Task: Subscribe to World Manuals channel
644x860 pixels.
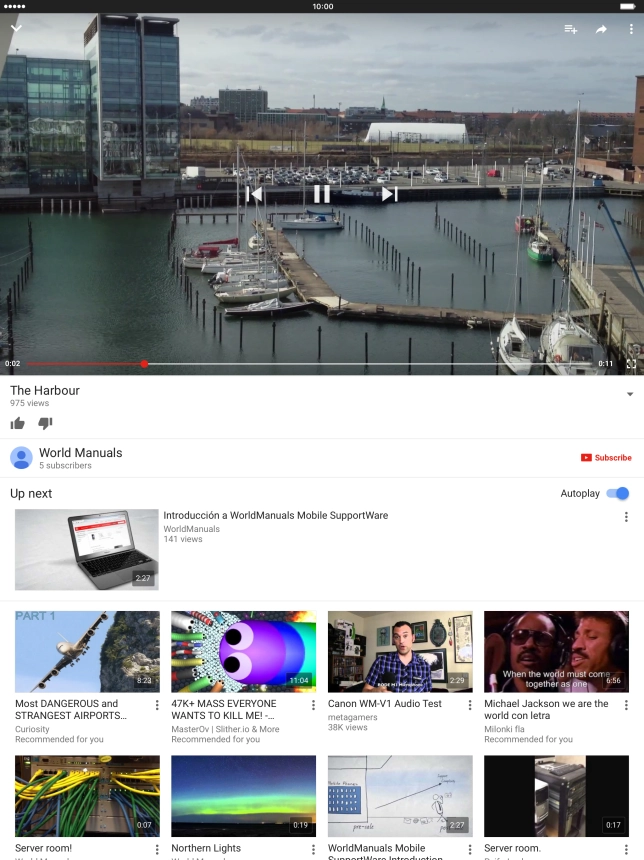Action: click(x=606, y=457)
